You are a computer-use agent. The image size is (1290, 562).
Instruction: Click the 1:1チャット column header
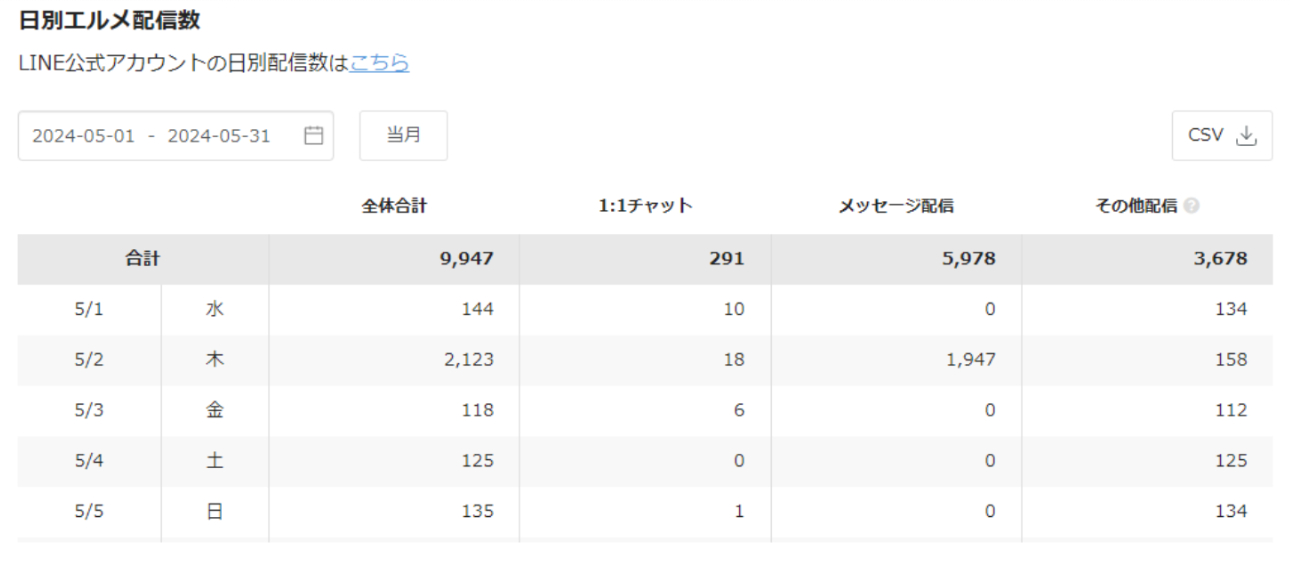pyautogui.click(x=645, y=206)
